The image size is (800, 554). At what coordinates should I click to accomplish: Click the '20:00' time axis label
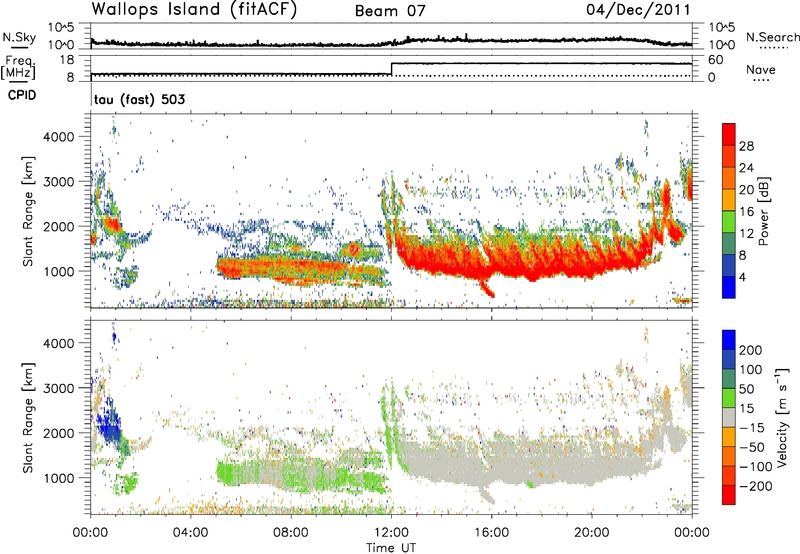tap(591, 533)
